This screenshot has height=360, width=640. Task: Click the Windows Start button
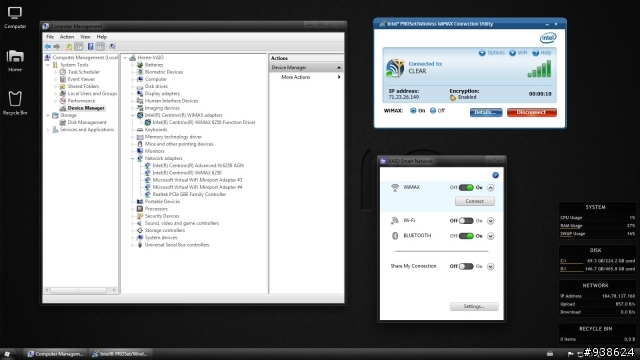pyautogui.click(x=7, y=354)
